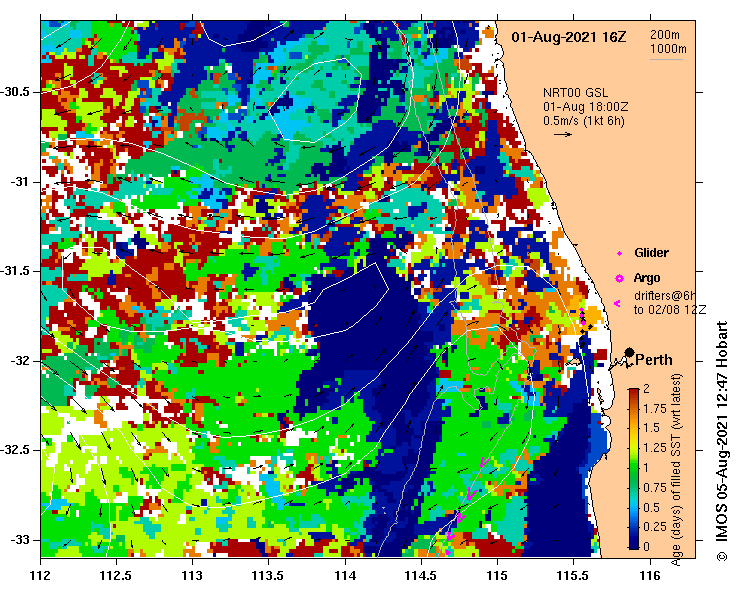Viewport: 739px width, 592px height.
Task: Click the longitude label 115.5
Action: point(573,576)
